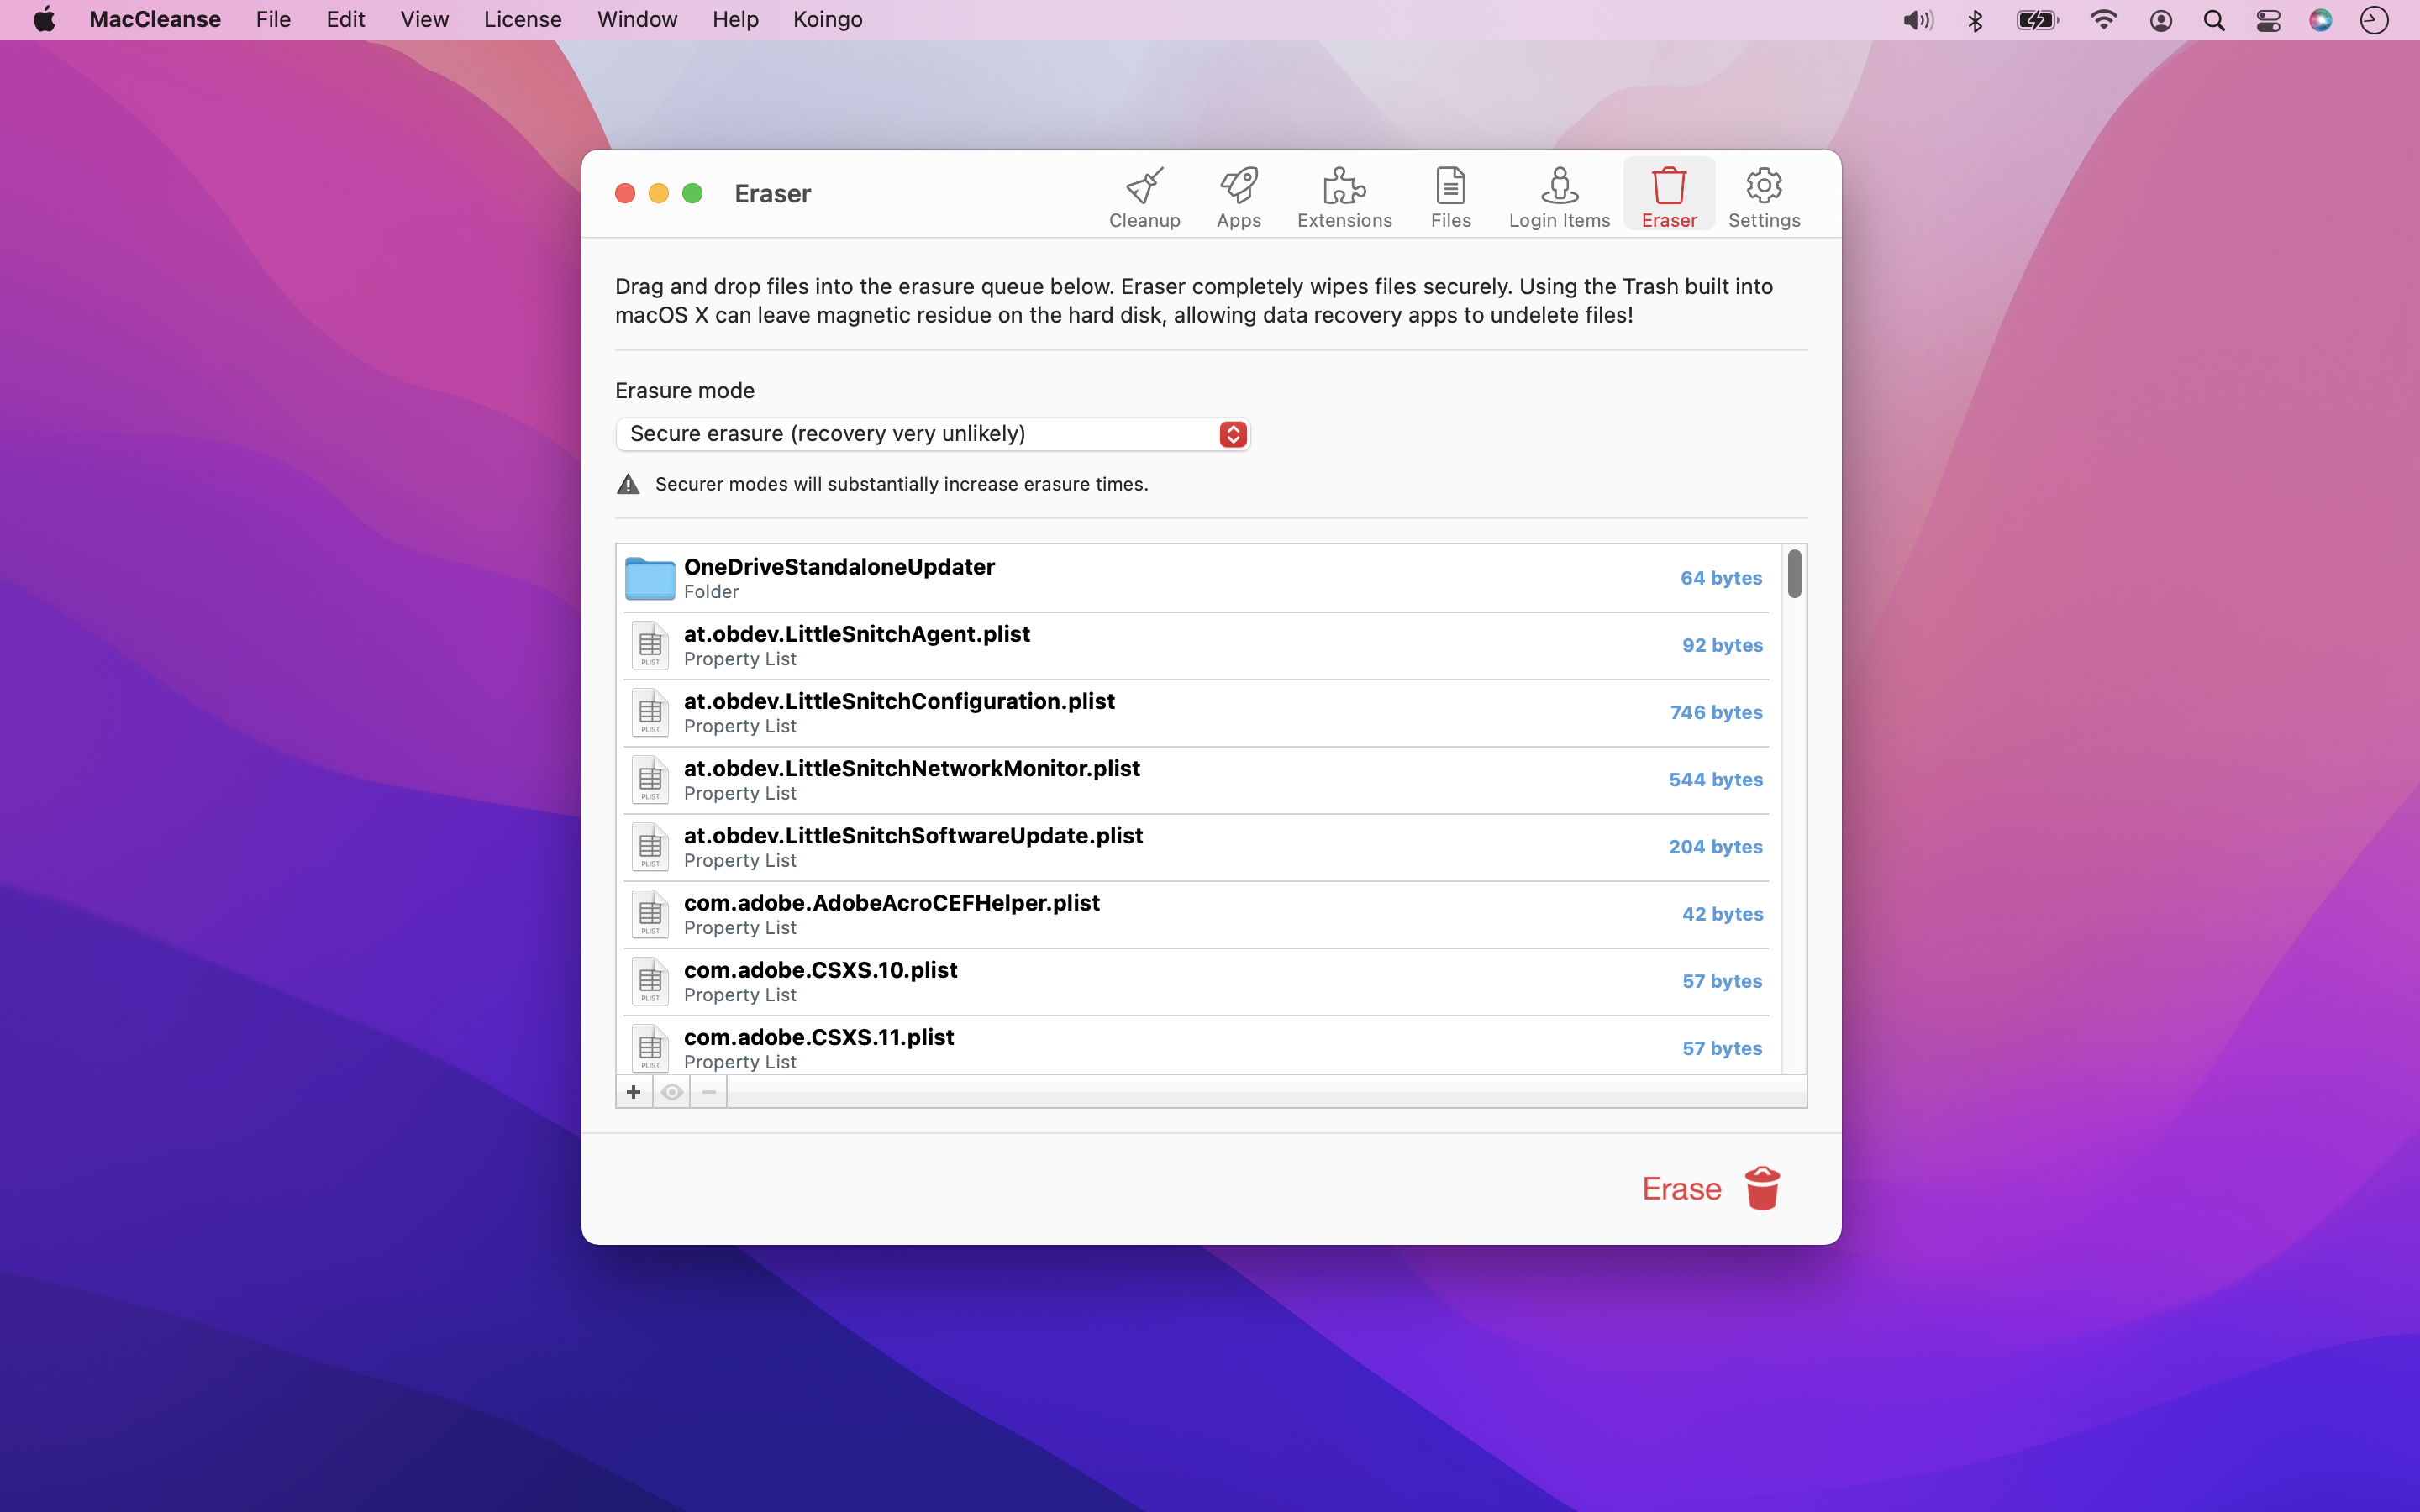
Task: Open the Help menu
Action: point(735,20)
